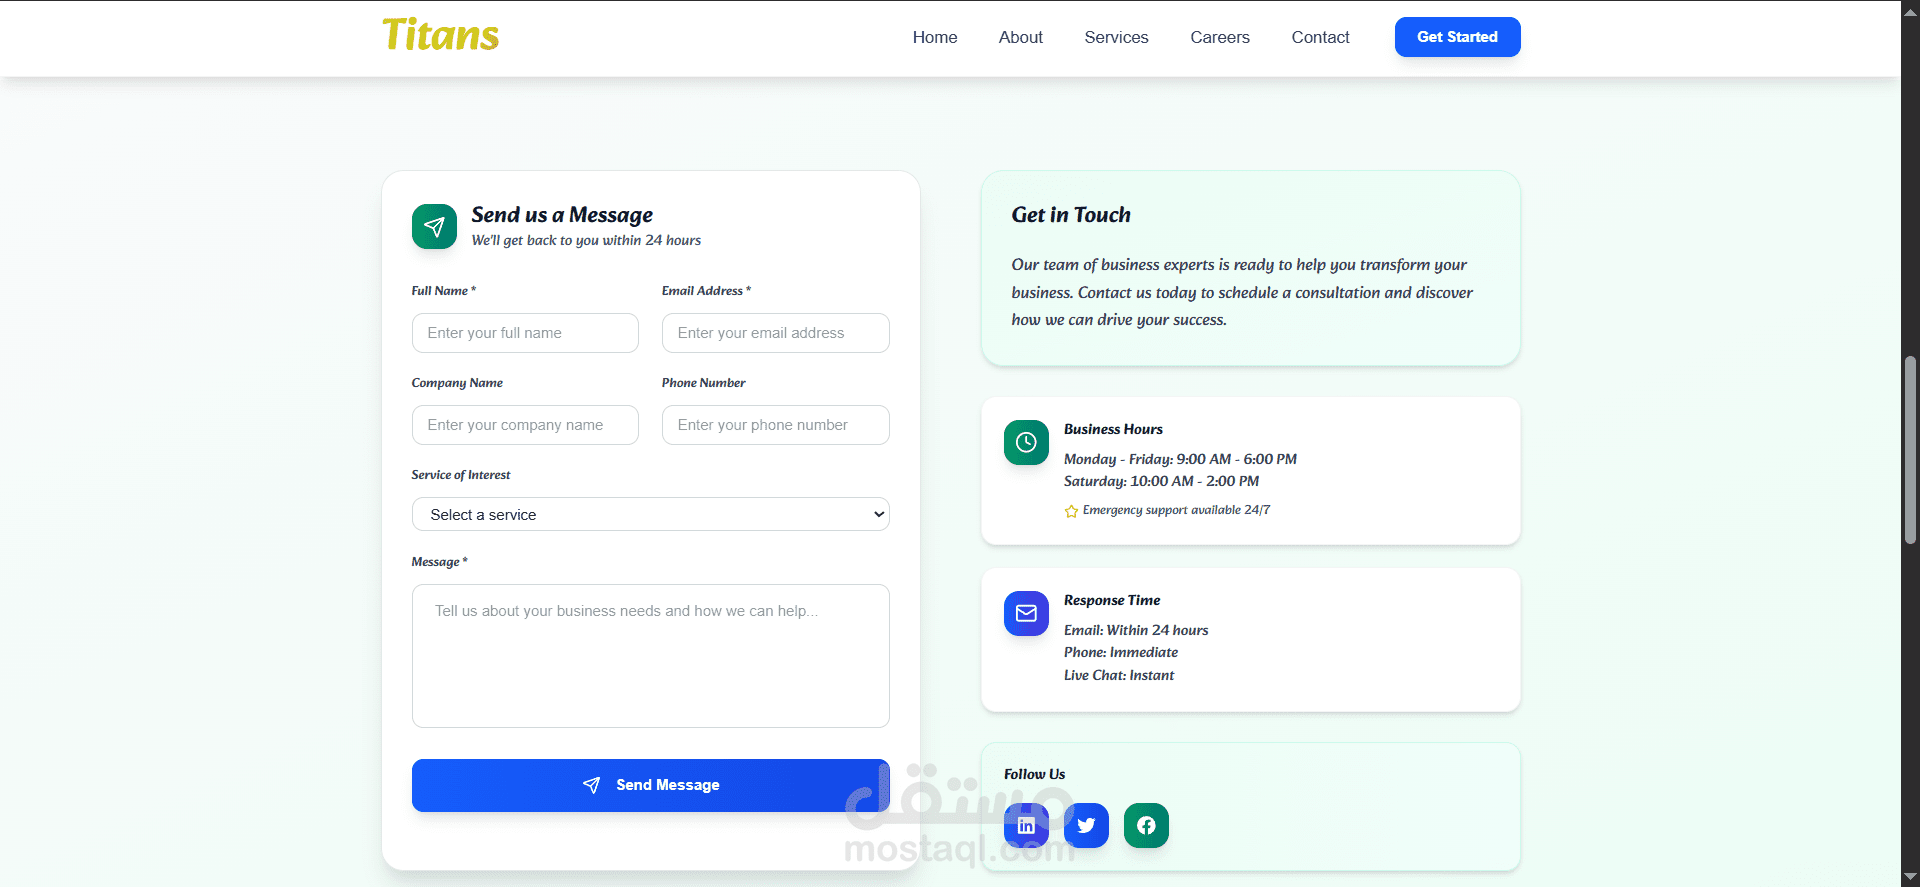Screen dimensions: 1920x887
Task: Click the paper plane icon beside Send us a Message
Action: tap(434, 226)
